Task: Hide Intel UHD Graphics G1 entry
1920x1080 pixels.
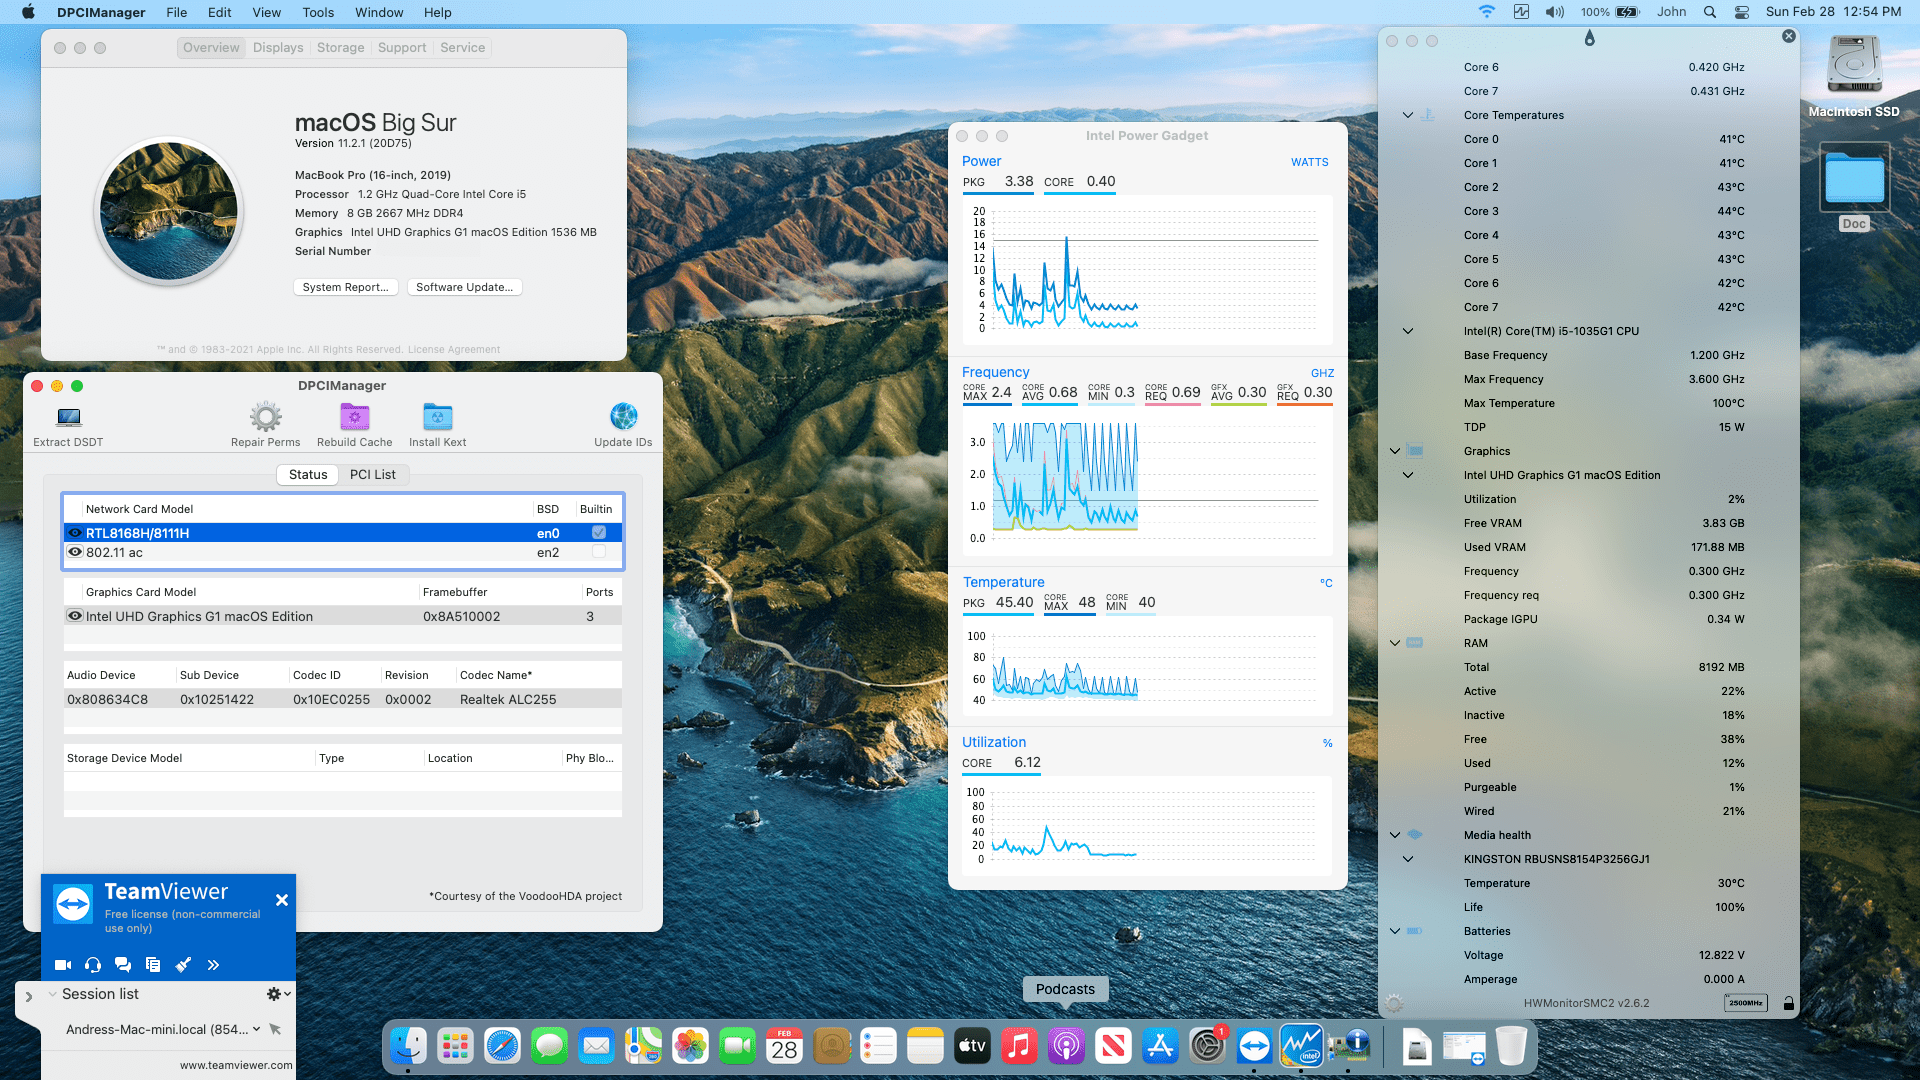Action: point(75,615)
